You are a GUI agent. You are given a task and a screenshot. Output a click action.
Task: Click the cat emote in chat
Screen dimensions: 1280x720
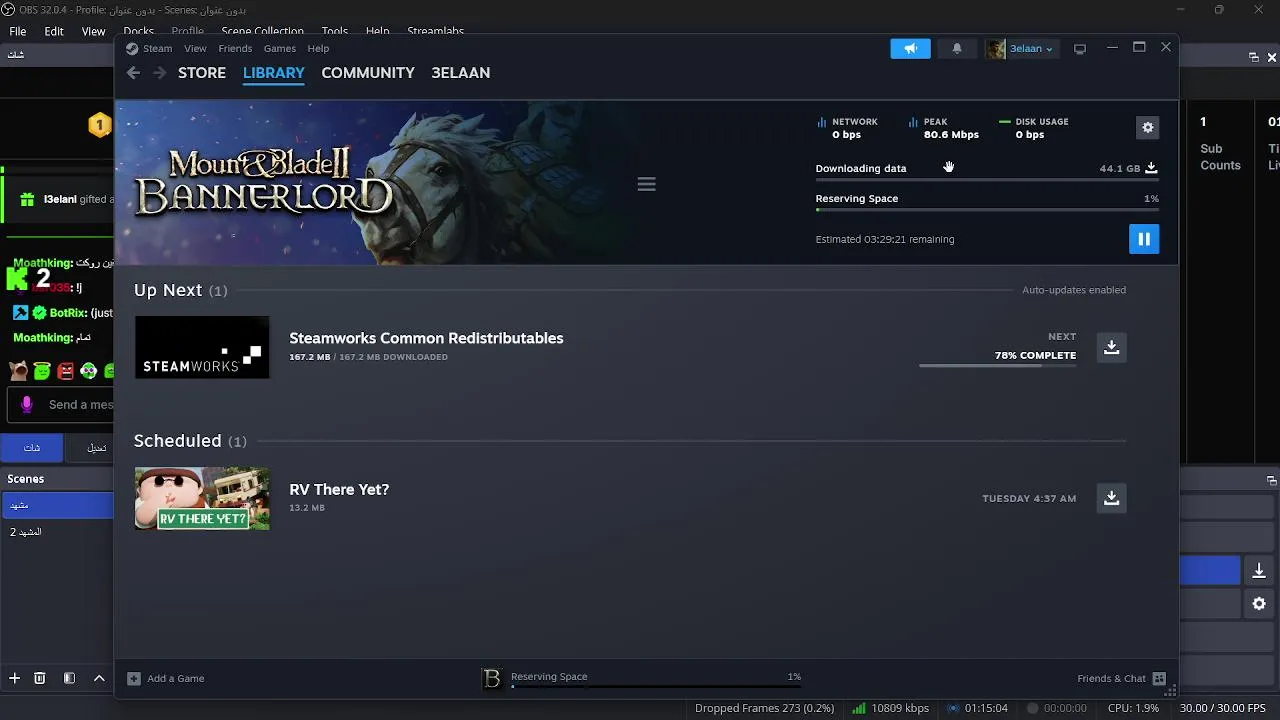[18, 371]
